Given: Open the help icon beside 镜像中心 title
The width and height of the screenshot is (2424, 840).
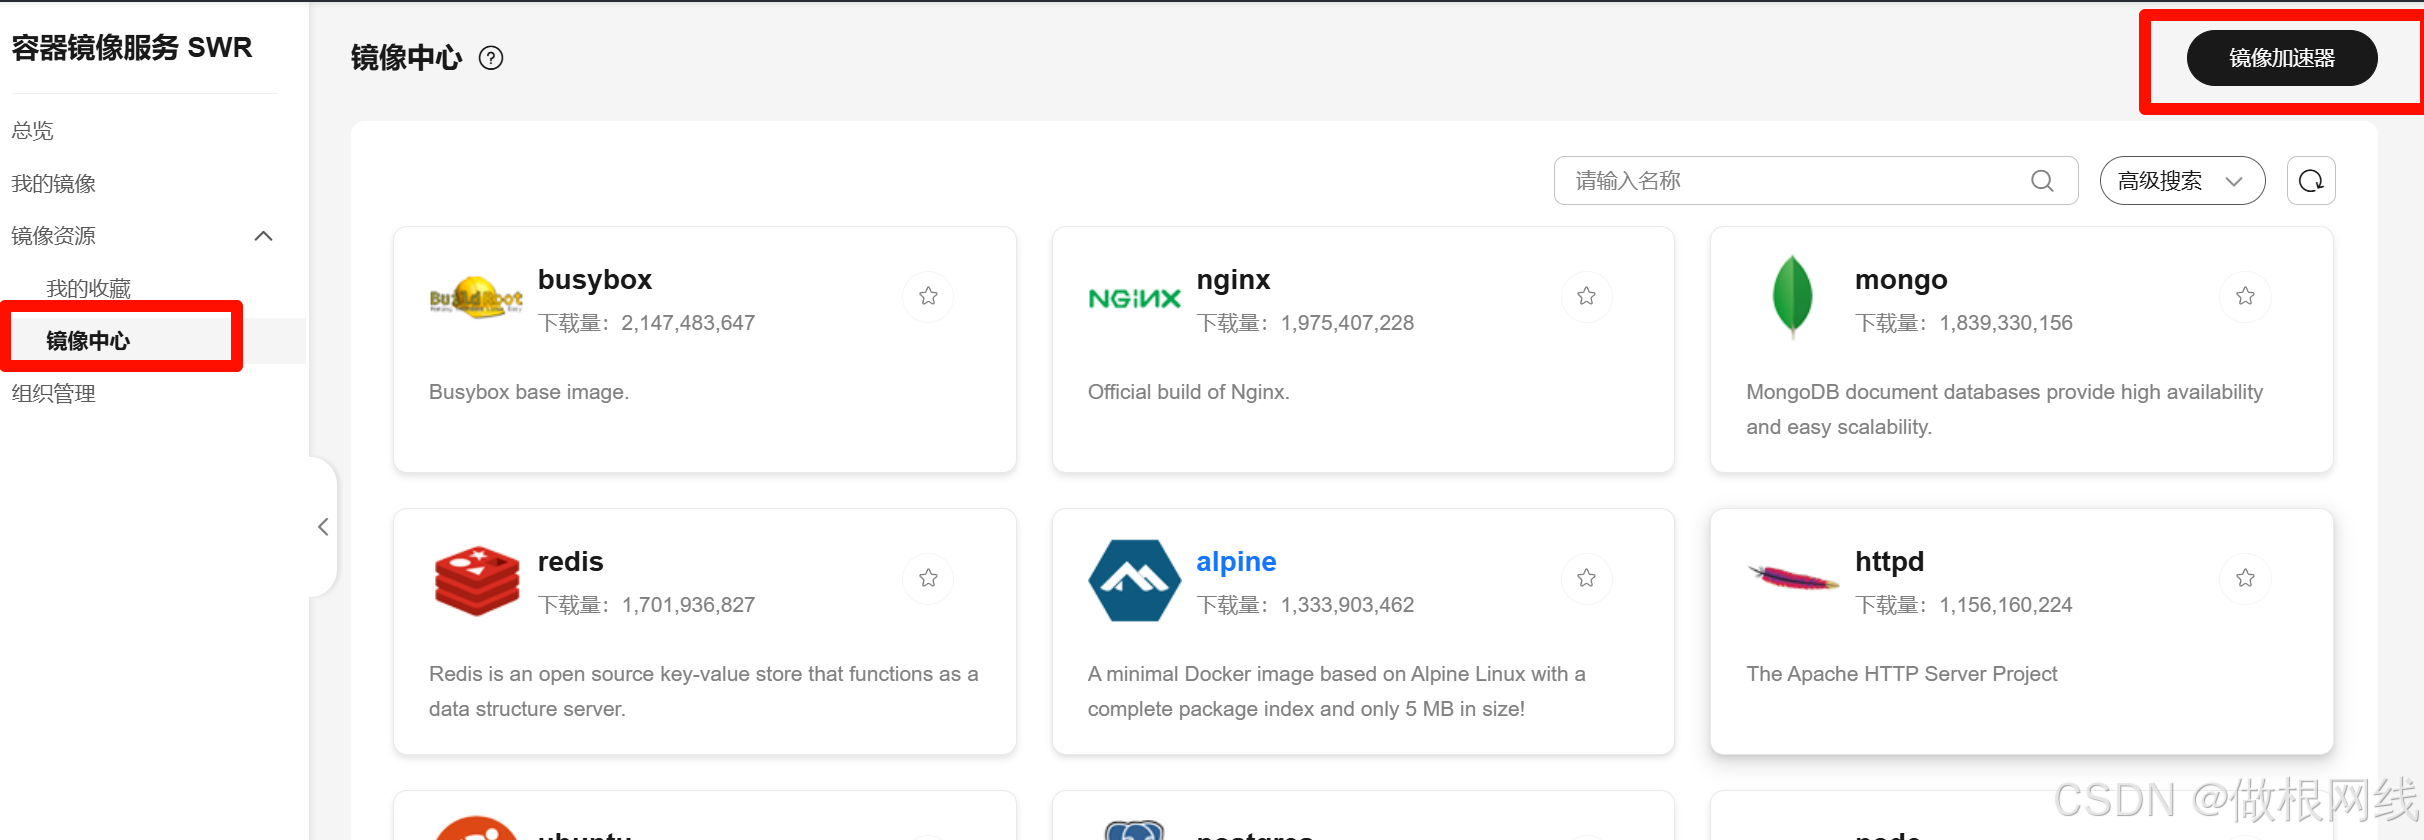Looking at the screenshot, I should pyautogui.click(x=491, y=58).
